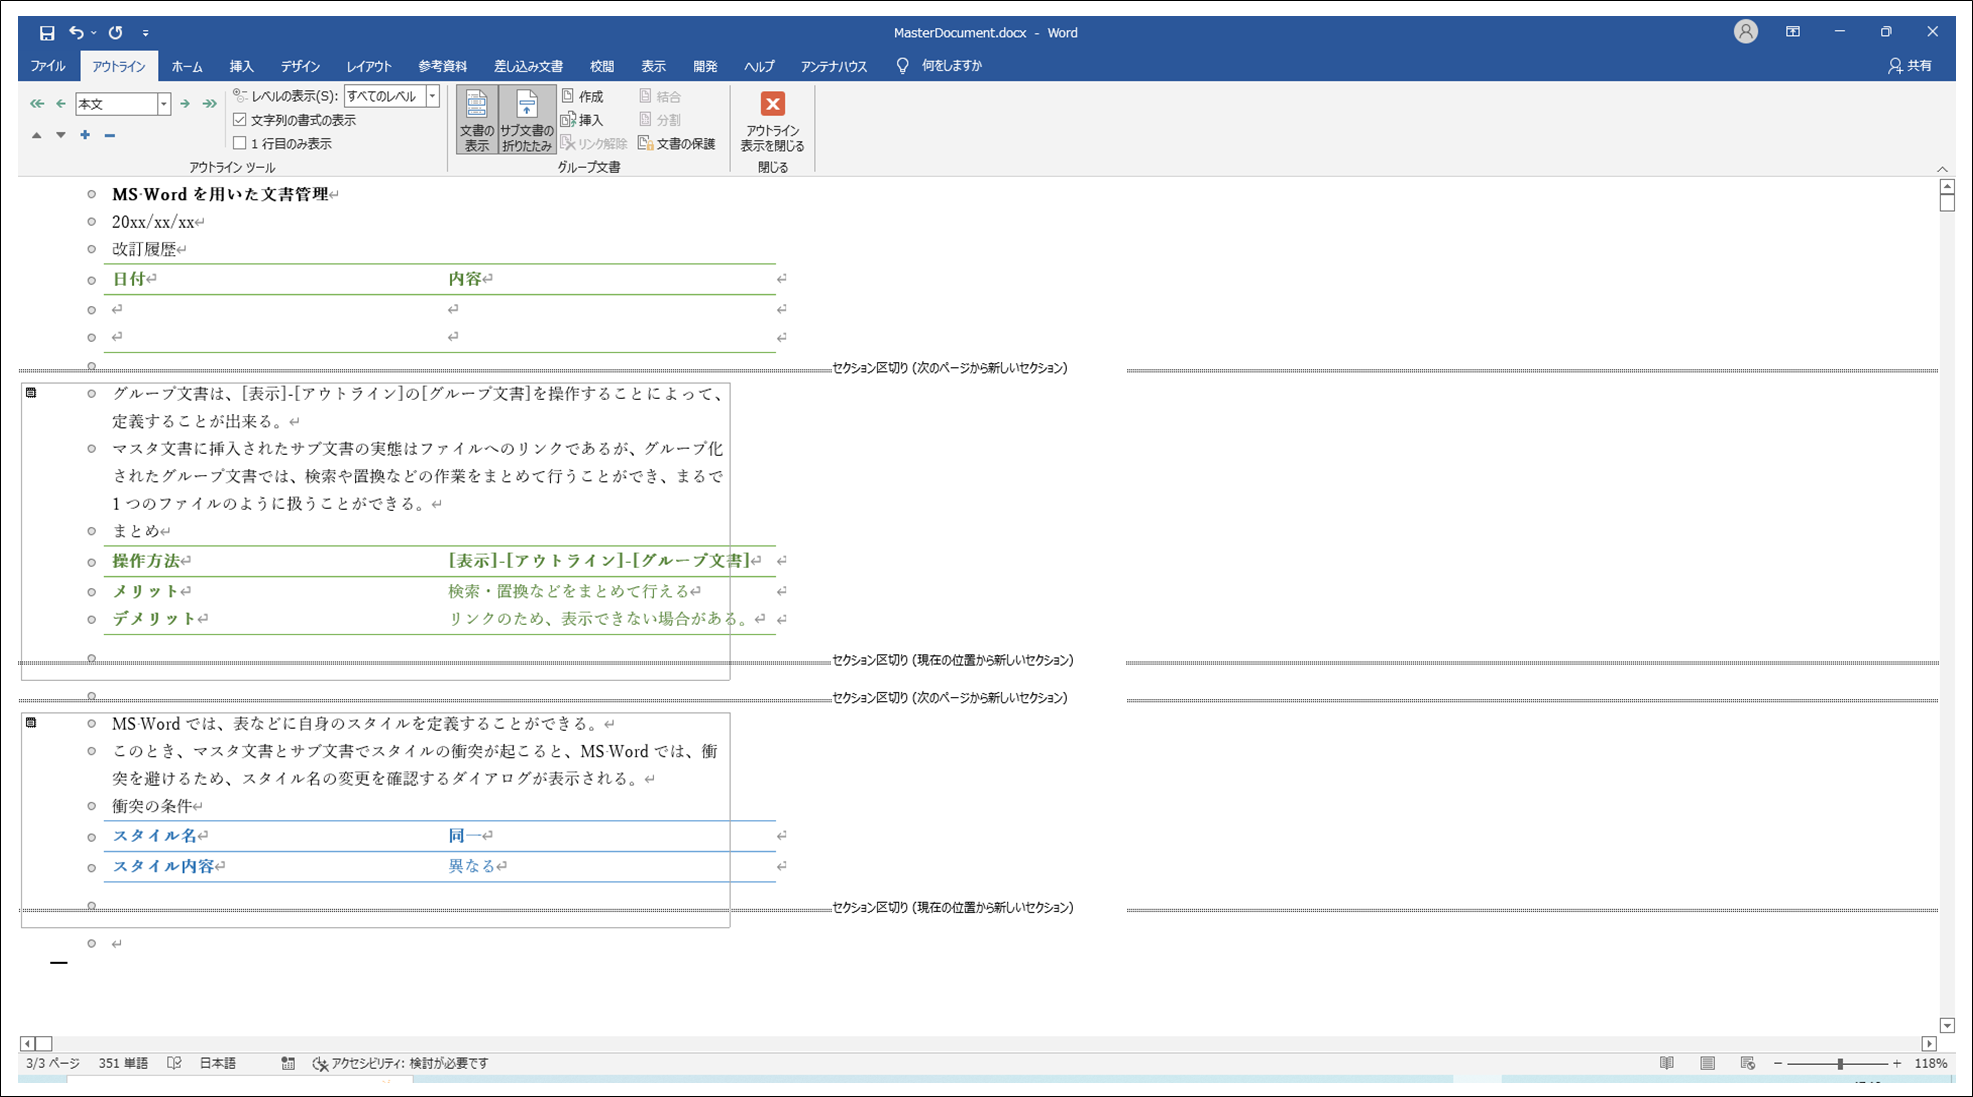The image size is (1973, 1097).
Task: Collapse the selected item with minus icon
Action: coord(110,135)
